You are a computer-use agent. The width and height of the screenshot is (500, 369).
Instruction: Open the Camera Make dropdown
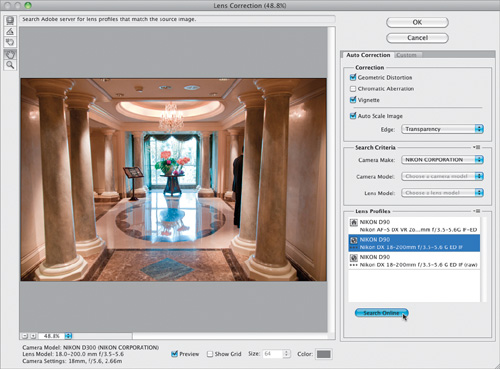coord(442,160)
